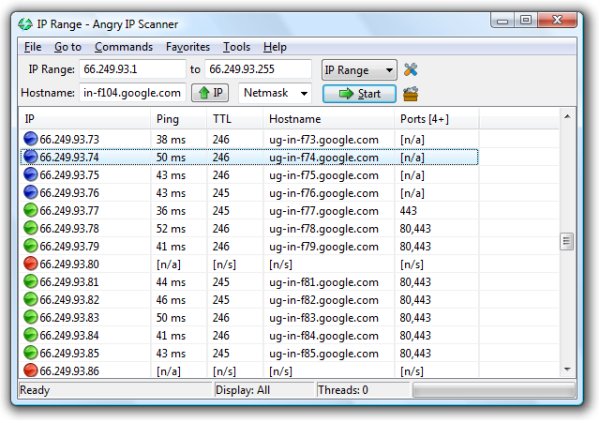Open the preferences wrench icon
Viewport: 600px width, 423px height.
click(411, 70)
